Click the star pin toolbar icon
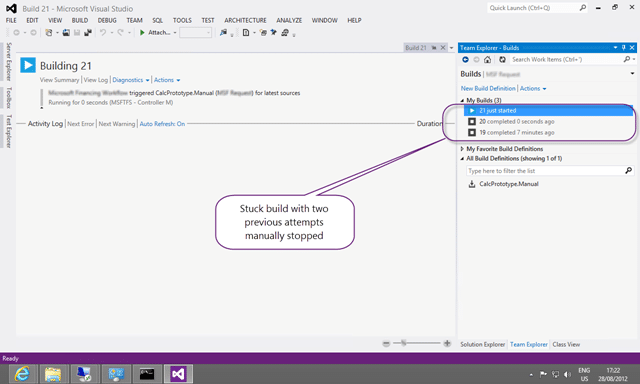Image resolution: width=640 pixels, height=384 pixels. [x=273, y=33]
